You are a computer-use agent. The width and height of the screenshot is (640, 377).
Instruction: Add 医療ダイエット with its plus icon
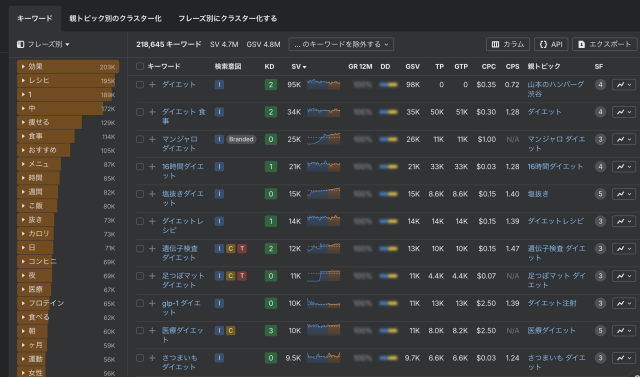(152, 330)
